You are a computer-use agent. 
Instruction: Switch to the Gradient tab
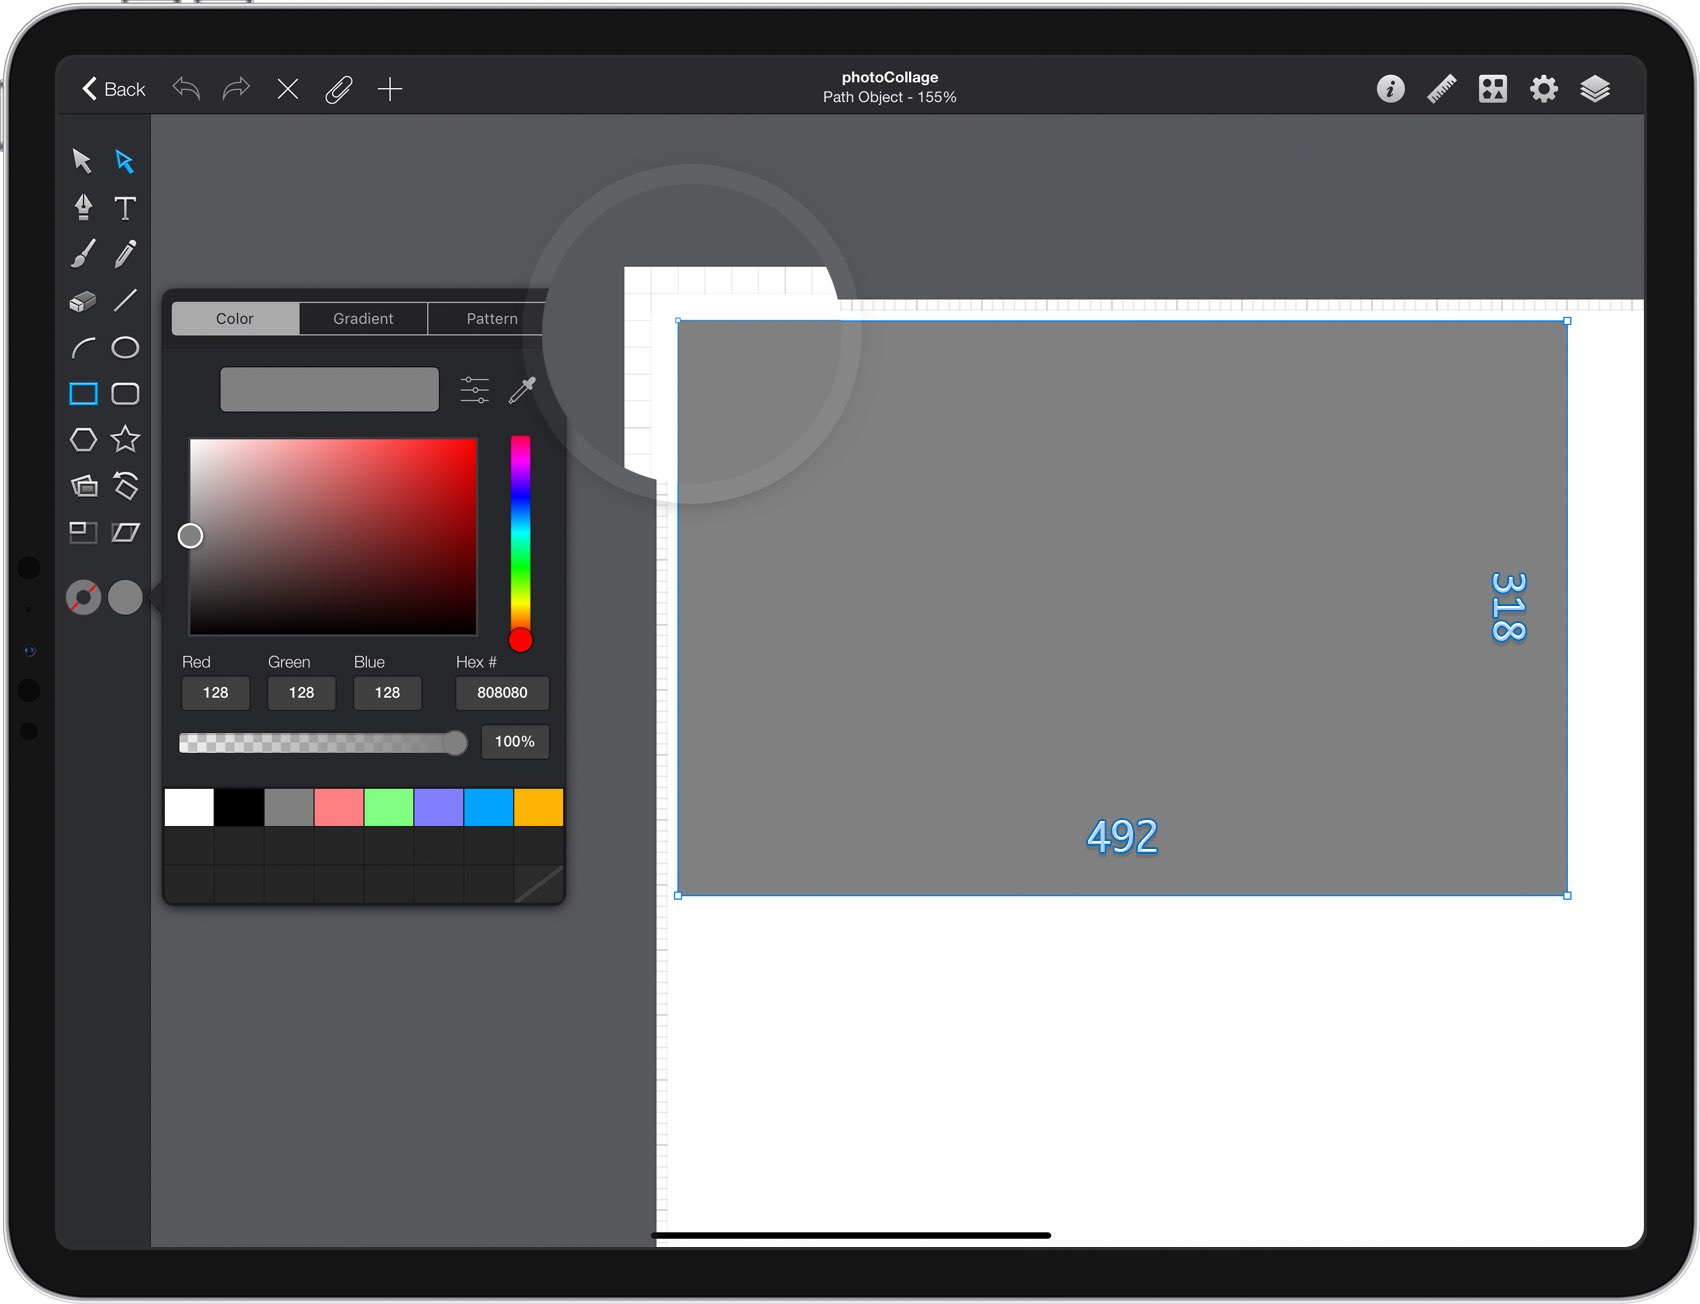click(363, 318)
